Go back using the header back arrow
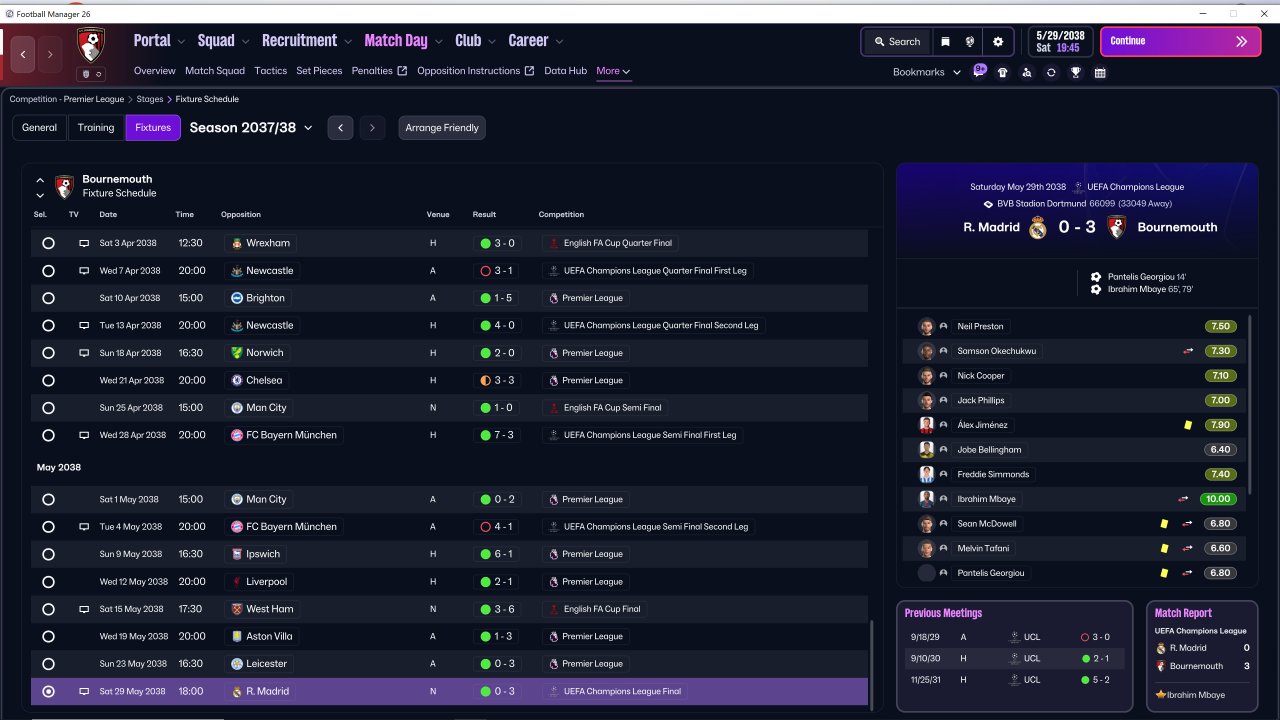The width and height of the screenshot is (1280, 720). [23, 54]
